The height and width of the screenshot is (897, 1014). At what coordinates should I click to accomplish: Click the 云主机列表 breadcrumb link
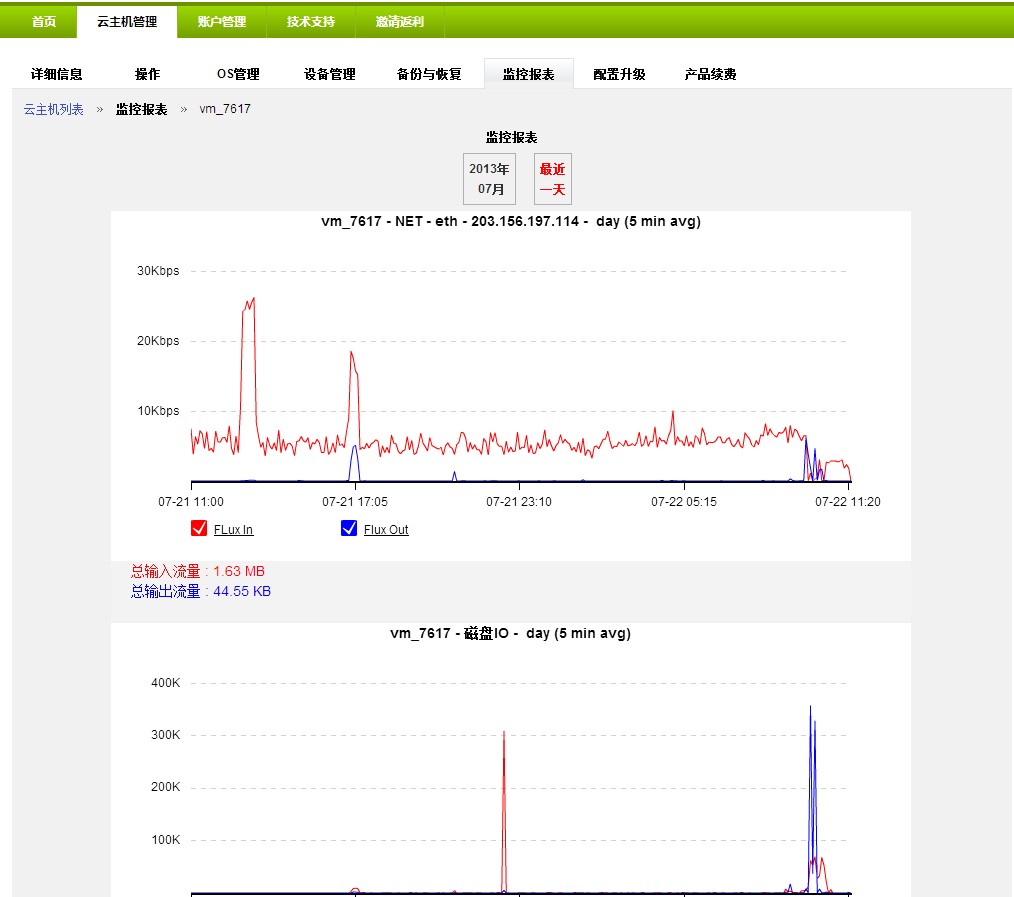(x=54, y=109)
